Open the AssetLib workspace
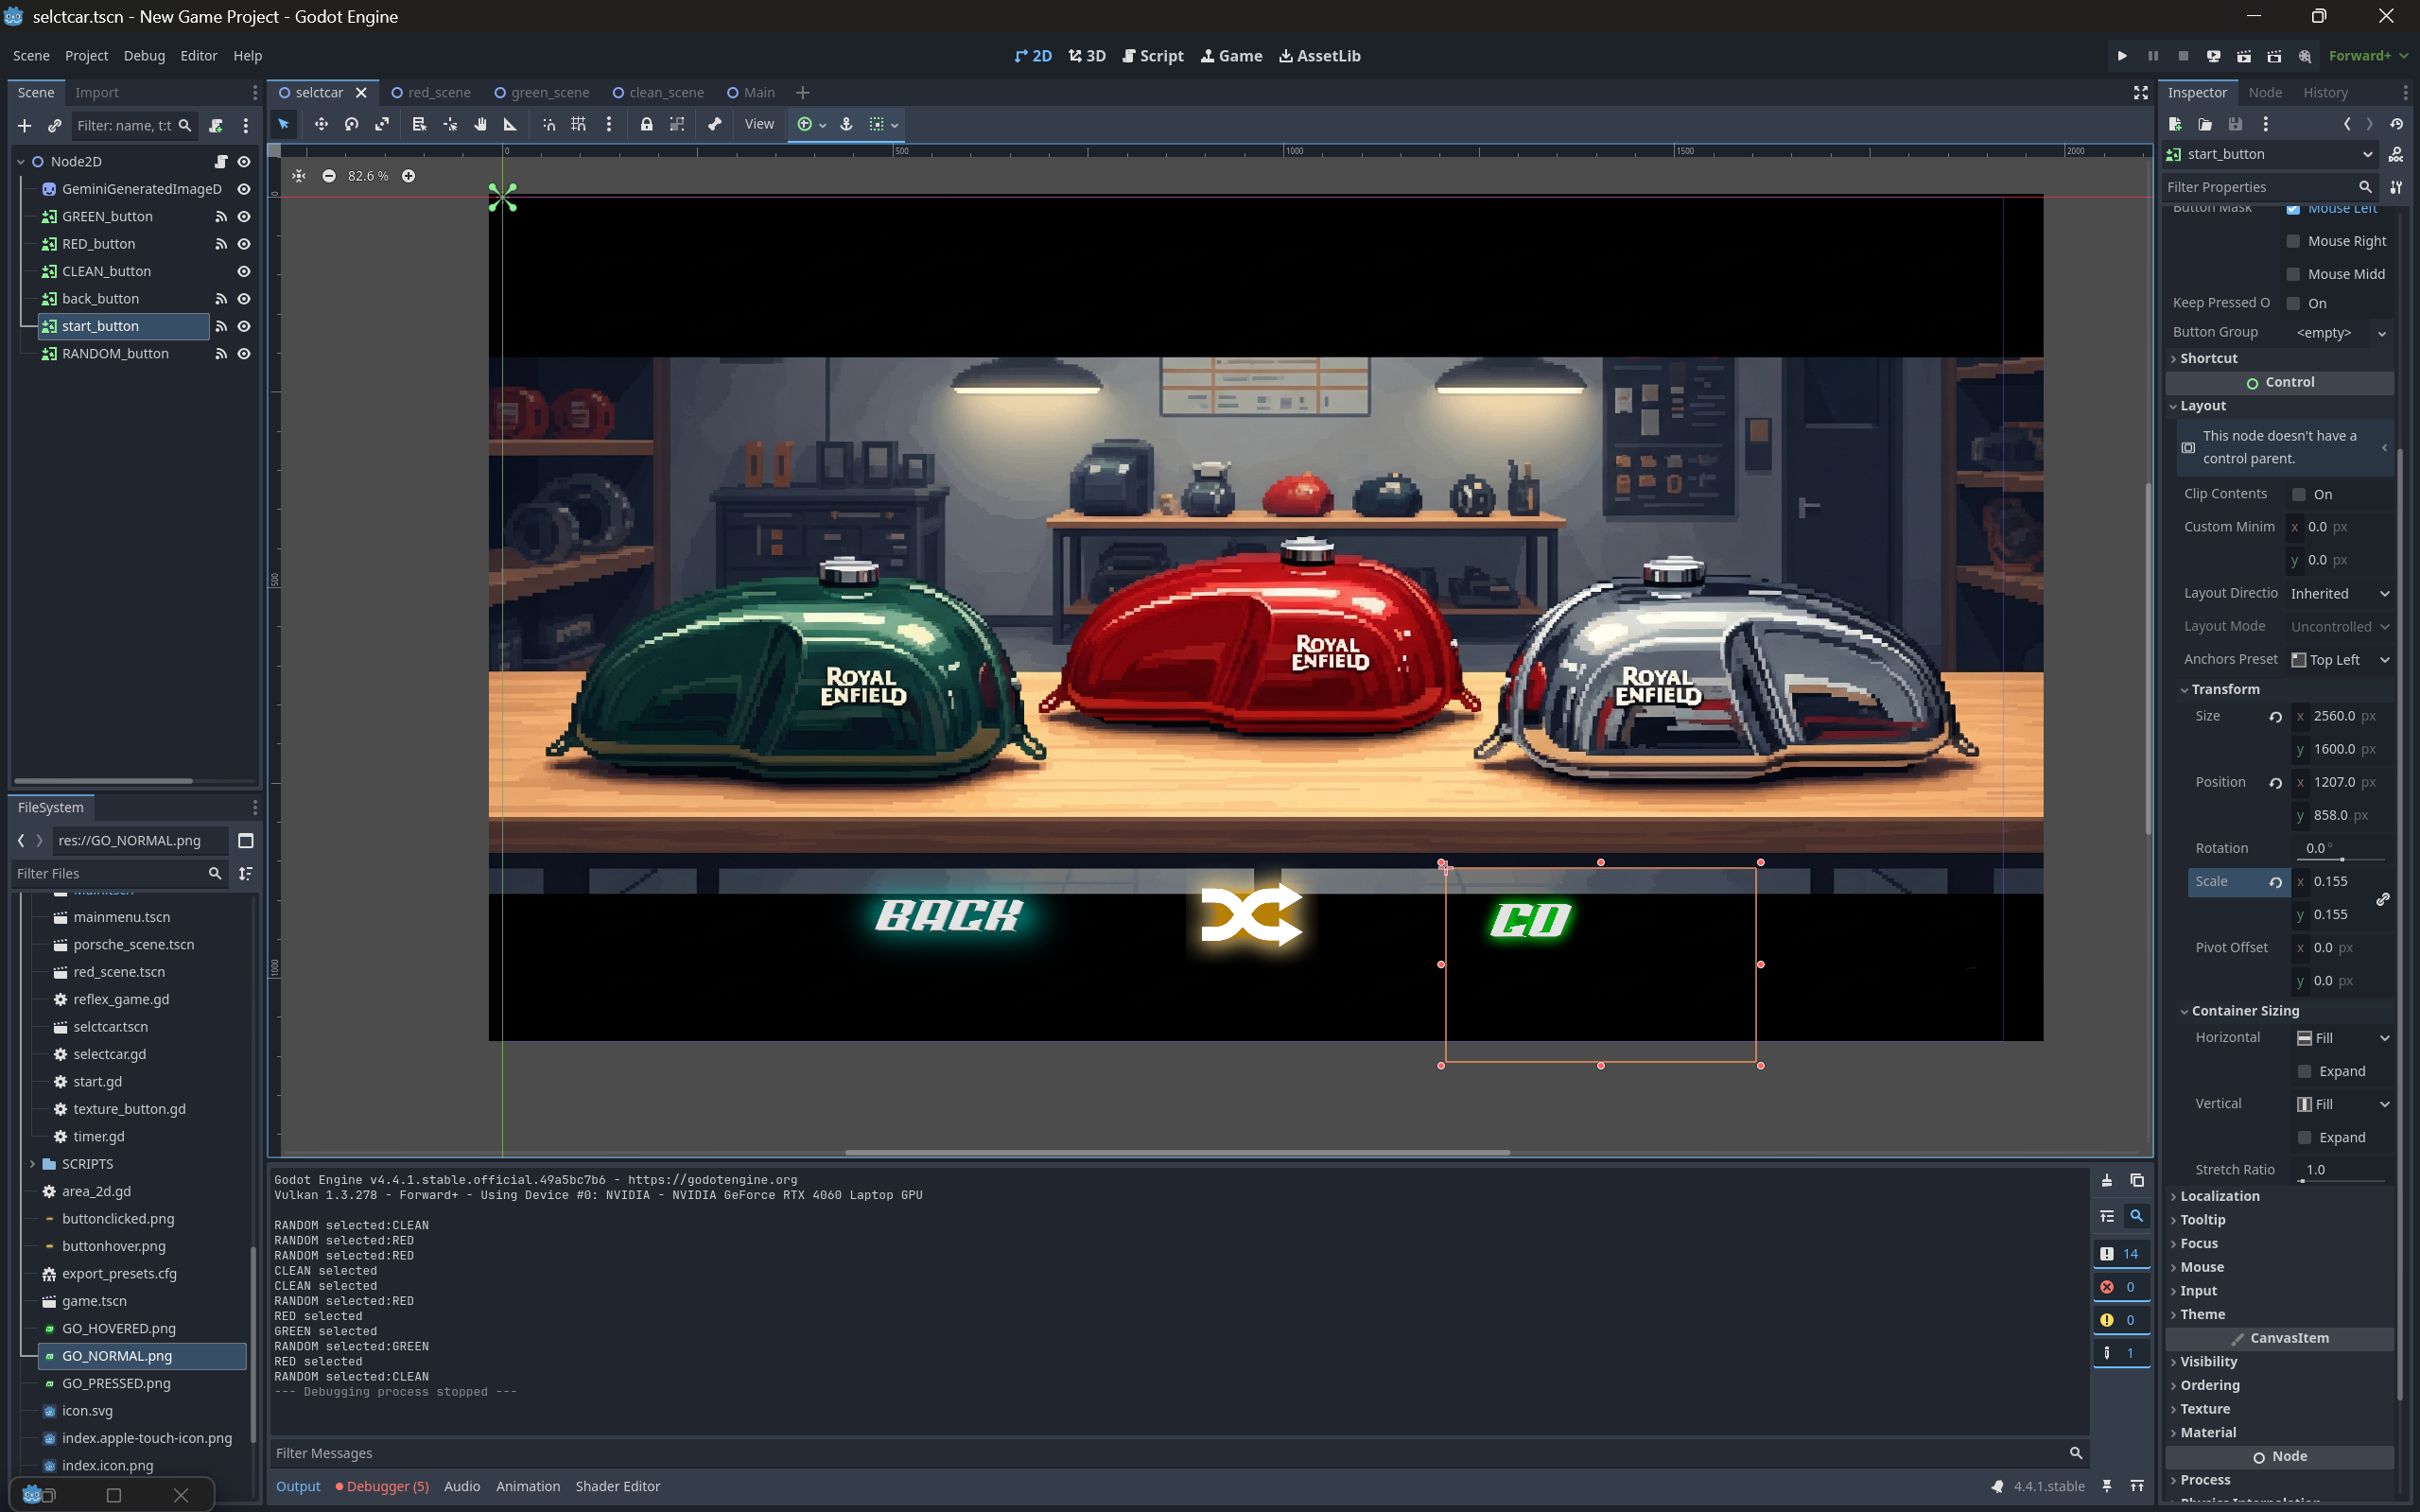Screen dimensions: 2420x1512 1320,56
